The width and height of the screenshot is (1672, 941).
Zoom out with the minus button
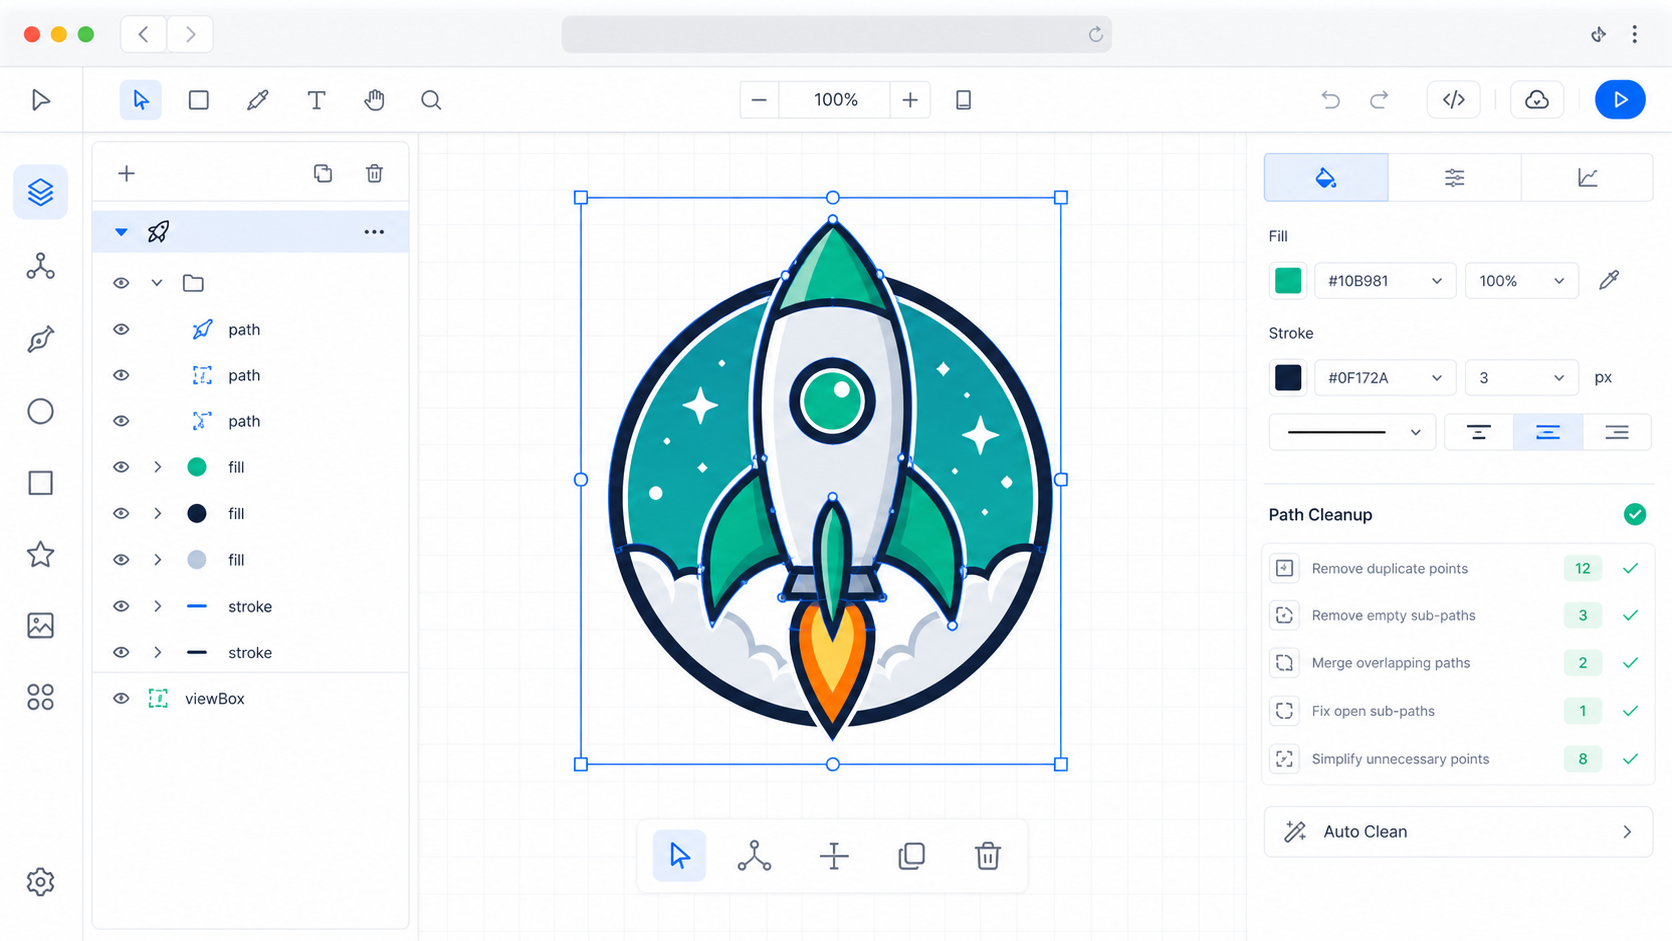point(759,100)
